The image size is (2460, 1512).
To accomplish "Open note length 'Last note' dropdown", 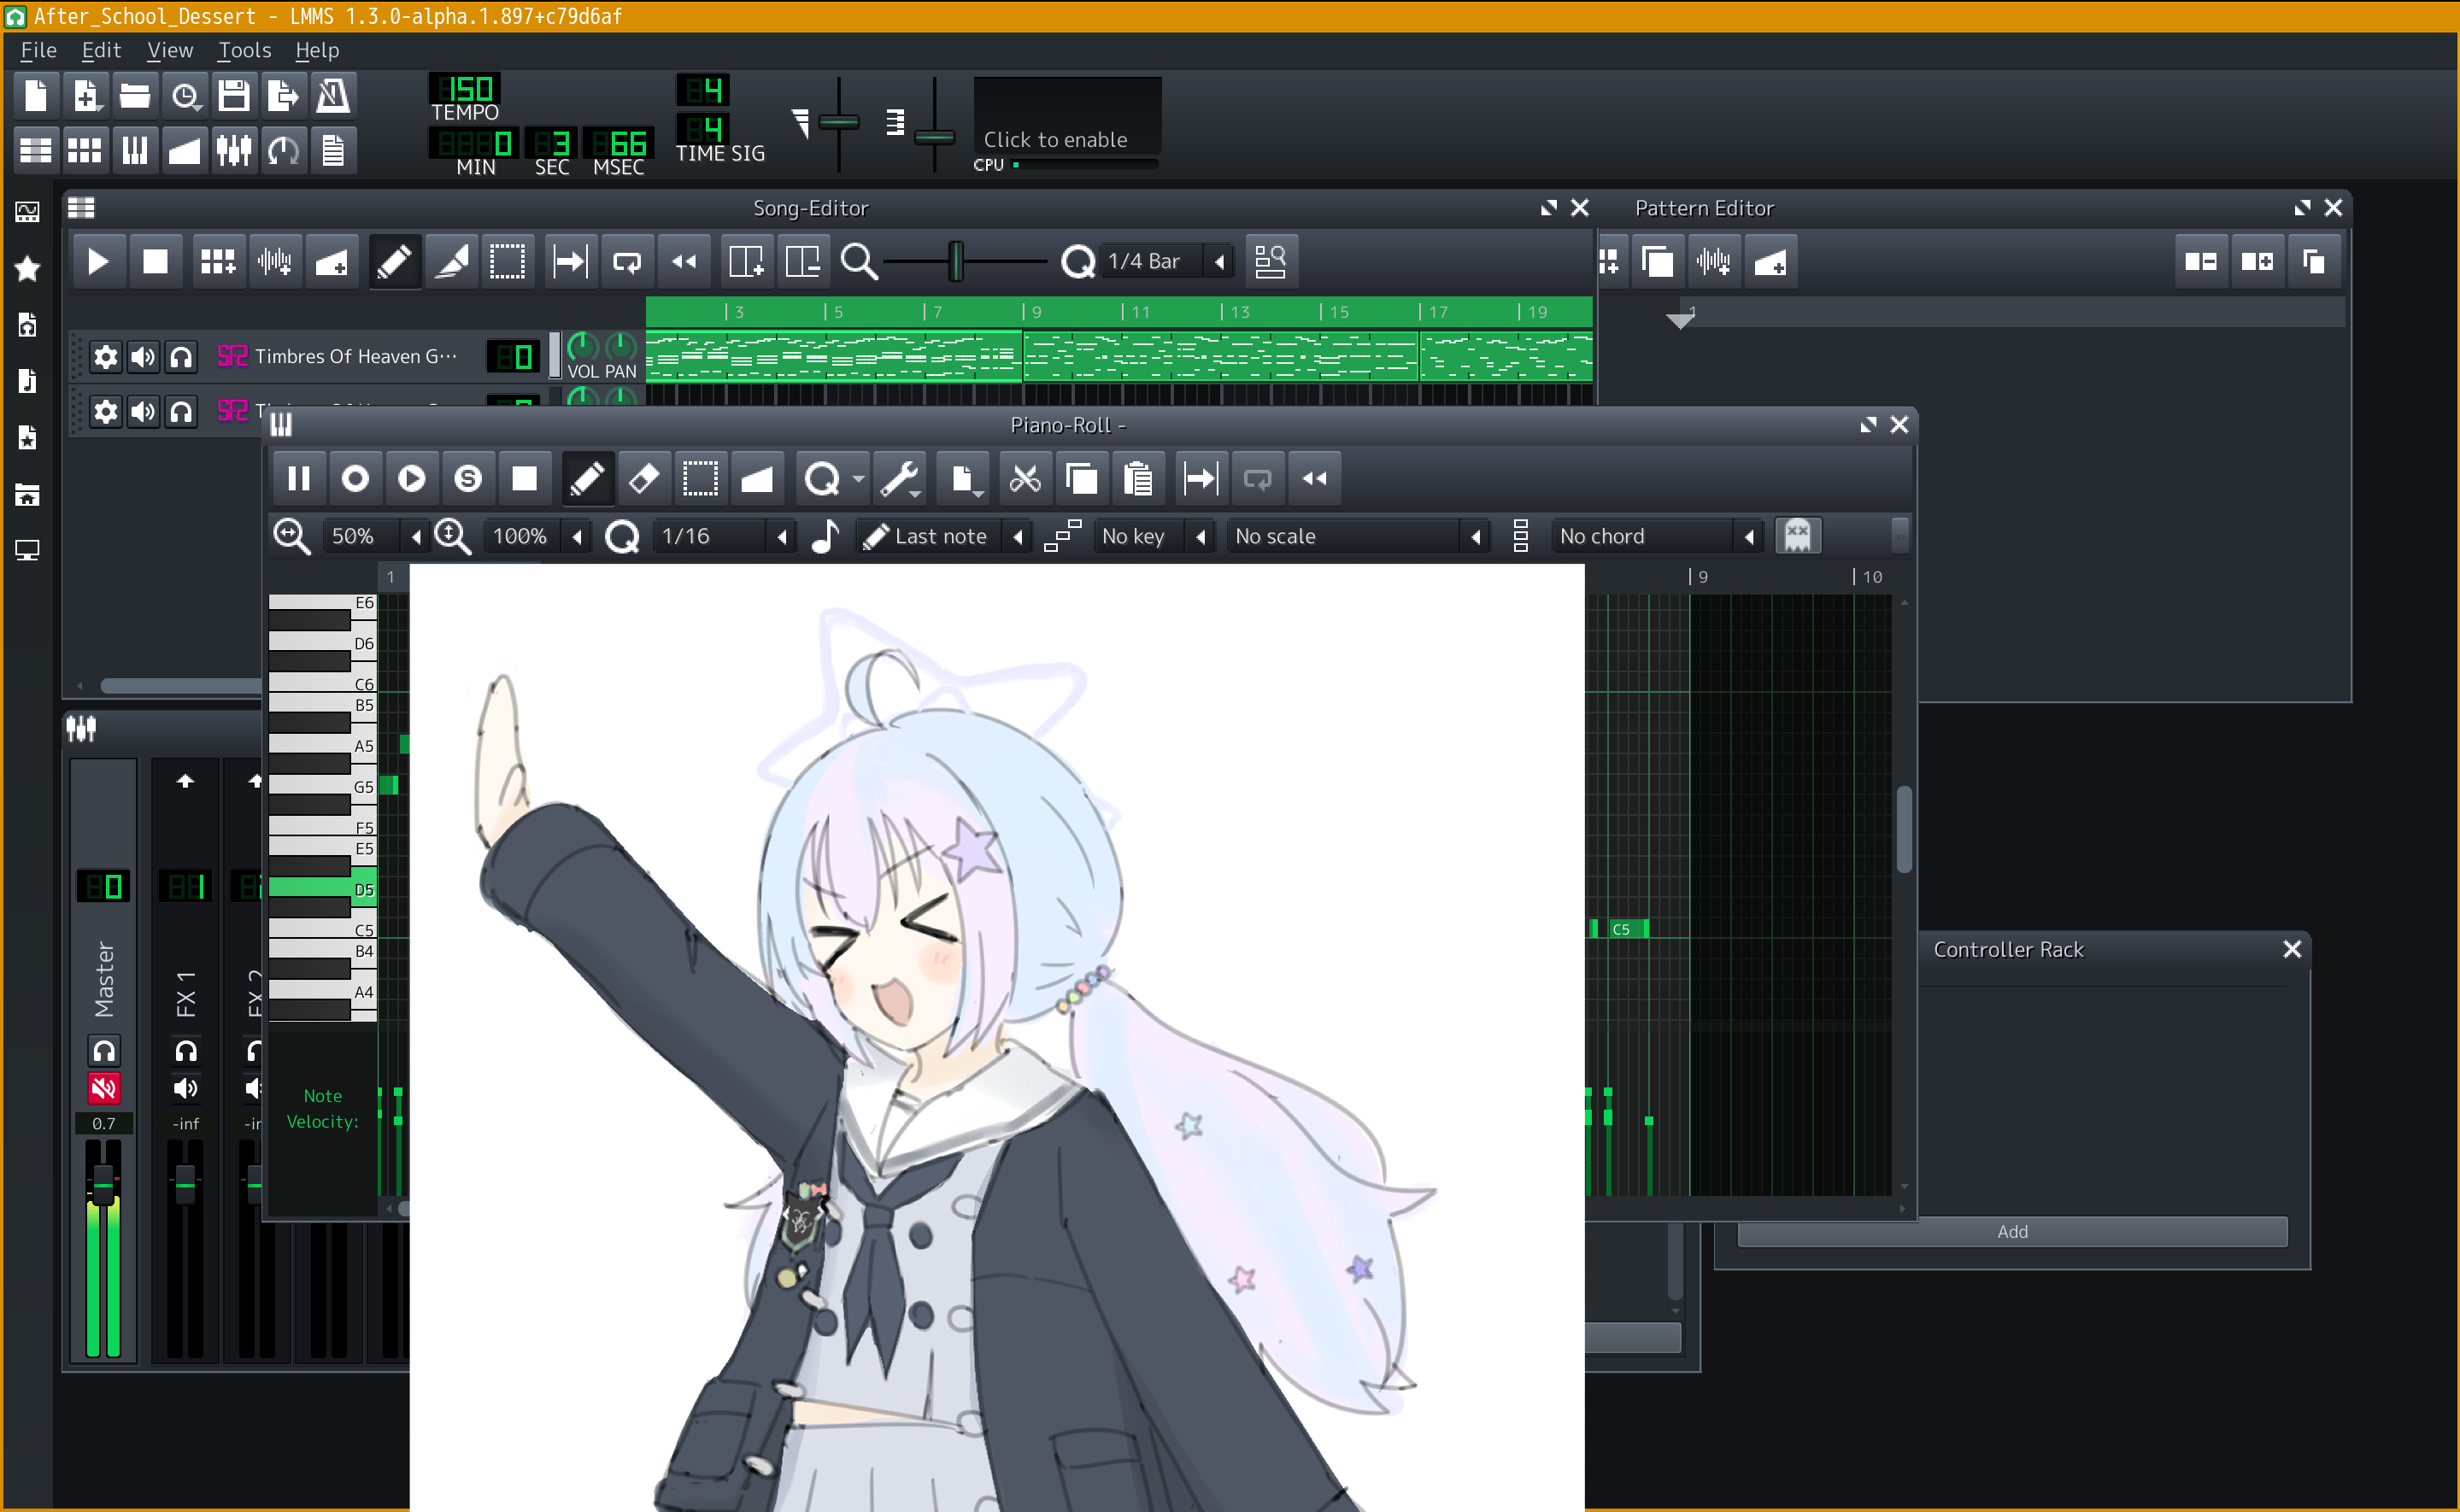I will coord(944,537).
